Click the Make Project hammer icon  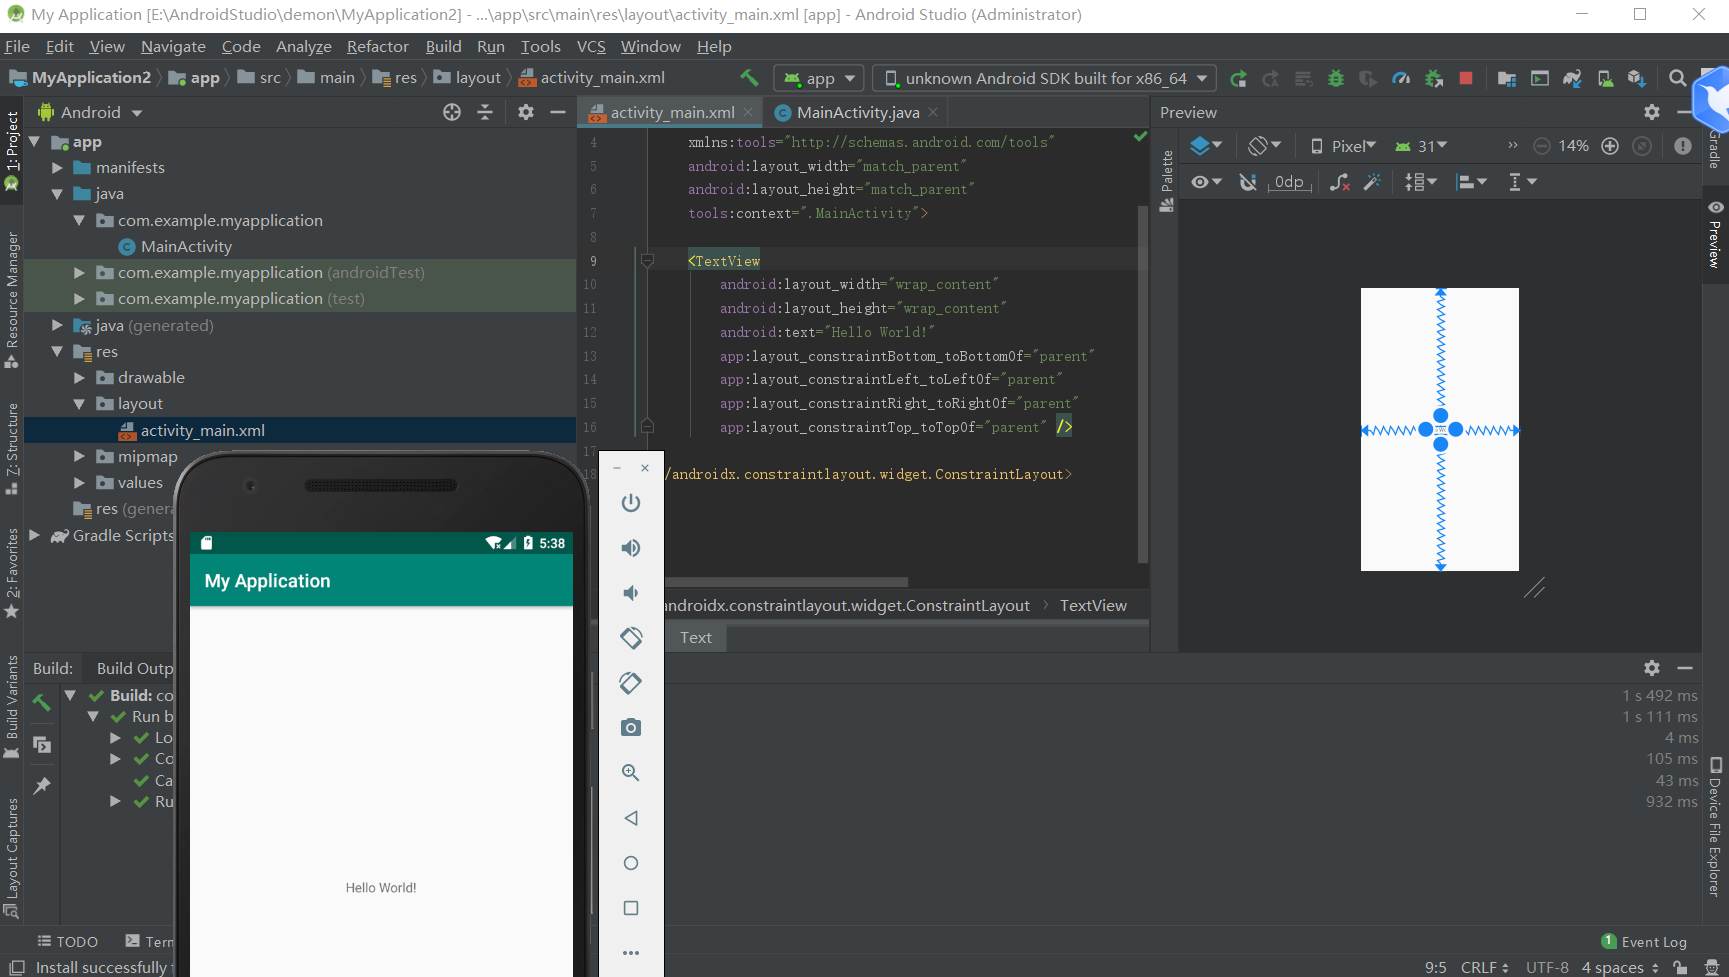(x=749, y=78)
